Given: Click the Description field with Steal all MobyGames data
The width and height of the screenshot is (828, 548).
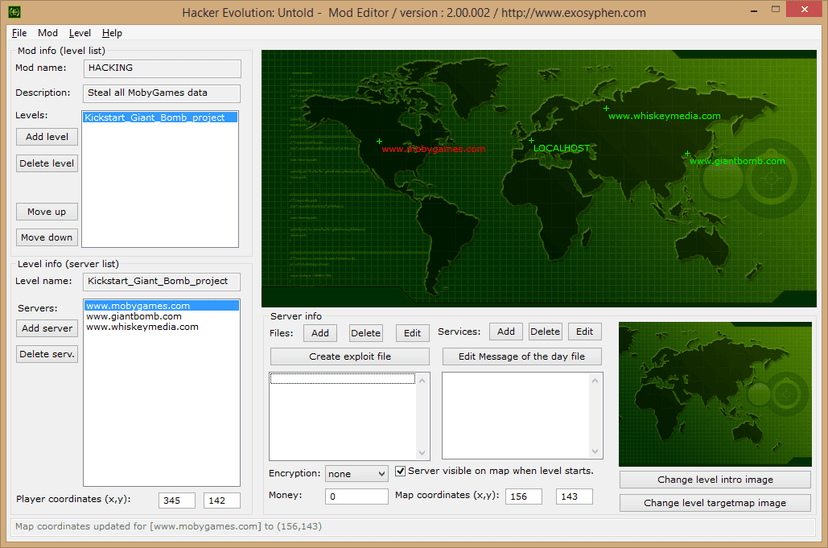Looking at the screenshot, I should 162,93.
